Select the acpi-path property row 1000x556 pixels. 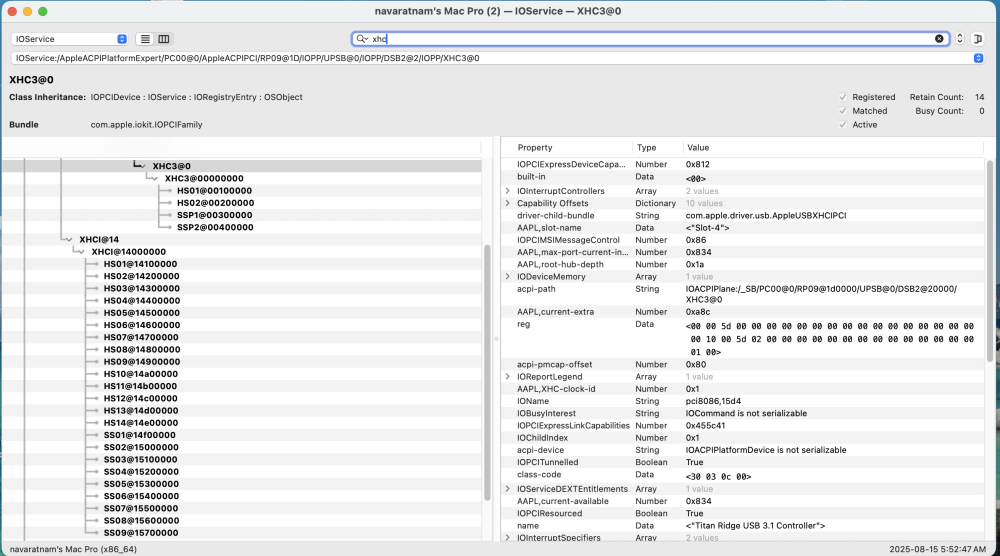click(743, 294)
